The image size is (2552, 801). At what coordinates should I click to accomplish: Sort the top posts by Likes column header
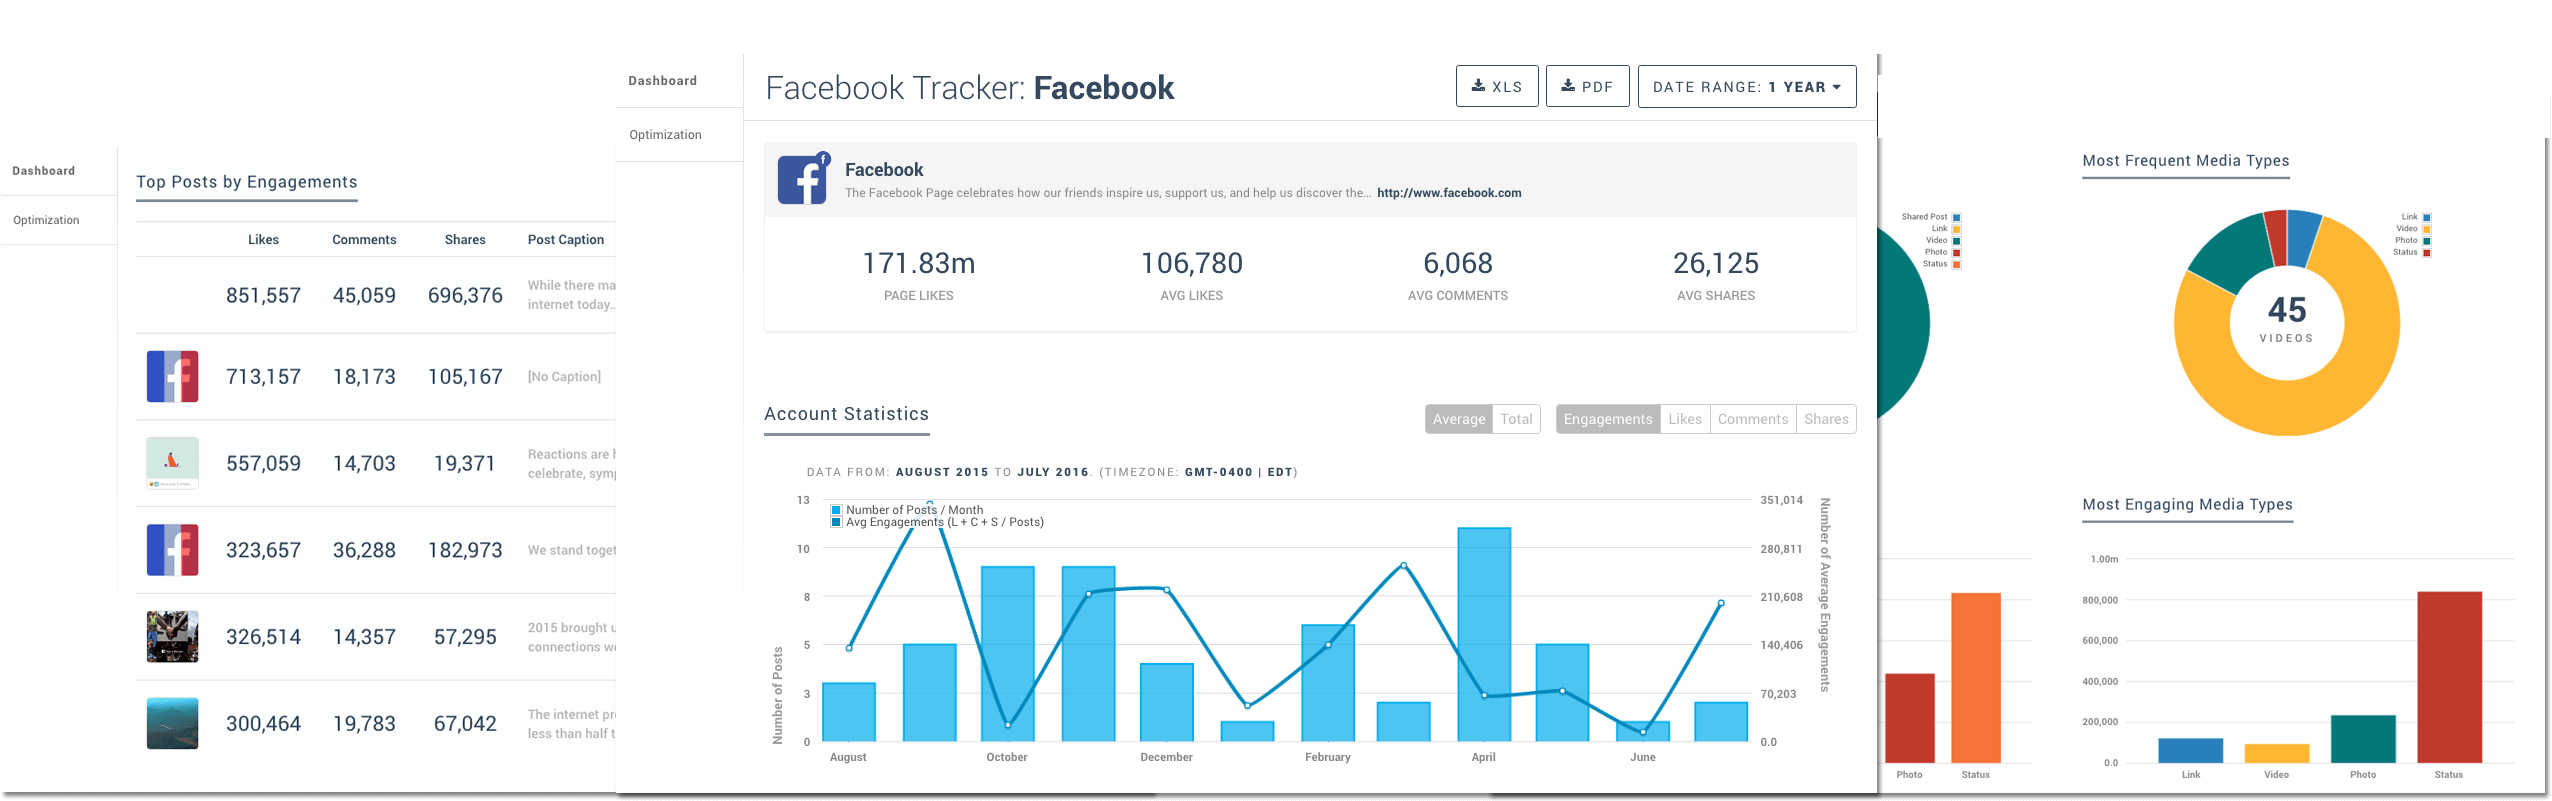pyautogui.click(x=263, y=240)
